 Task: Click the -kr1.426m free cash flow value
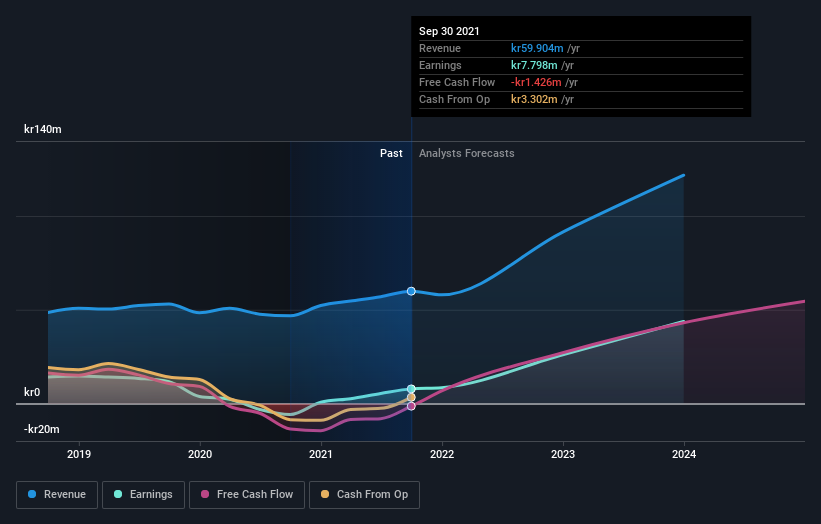pyautogui.click(x=536, y=82)
